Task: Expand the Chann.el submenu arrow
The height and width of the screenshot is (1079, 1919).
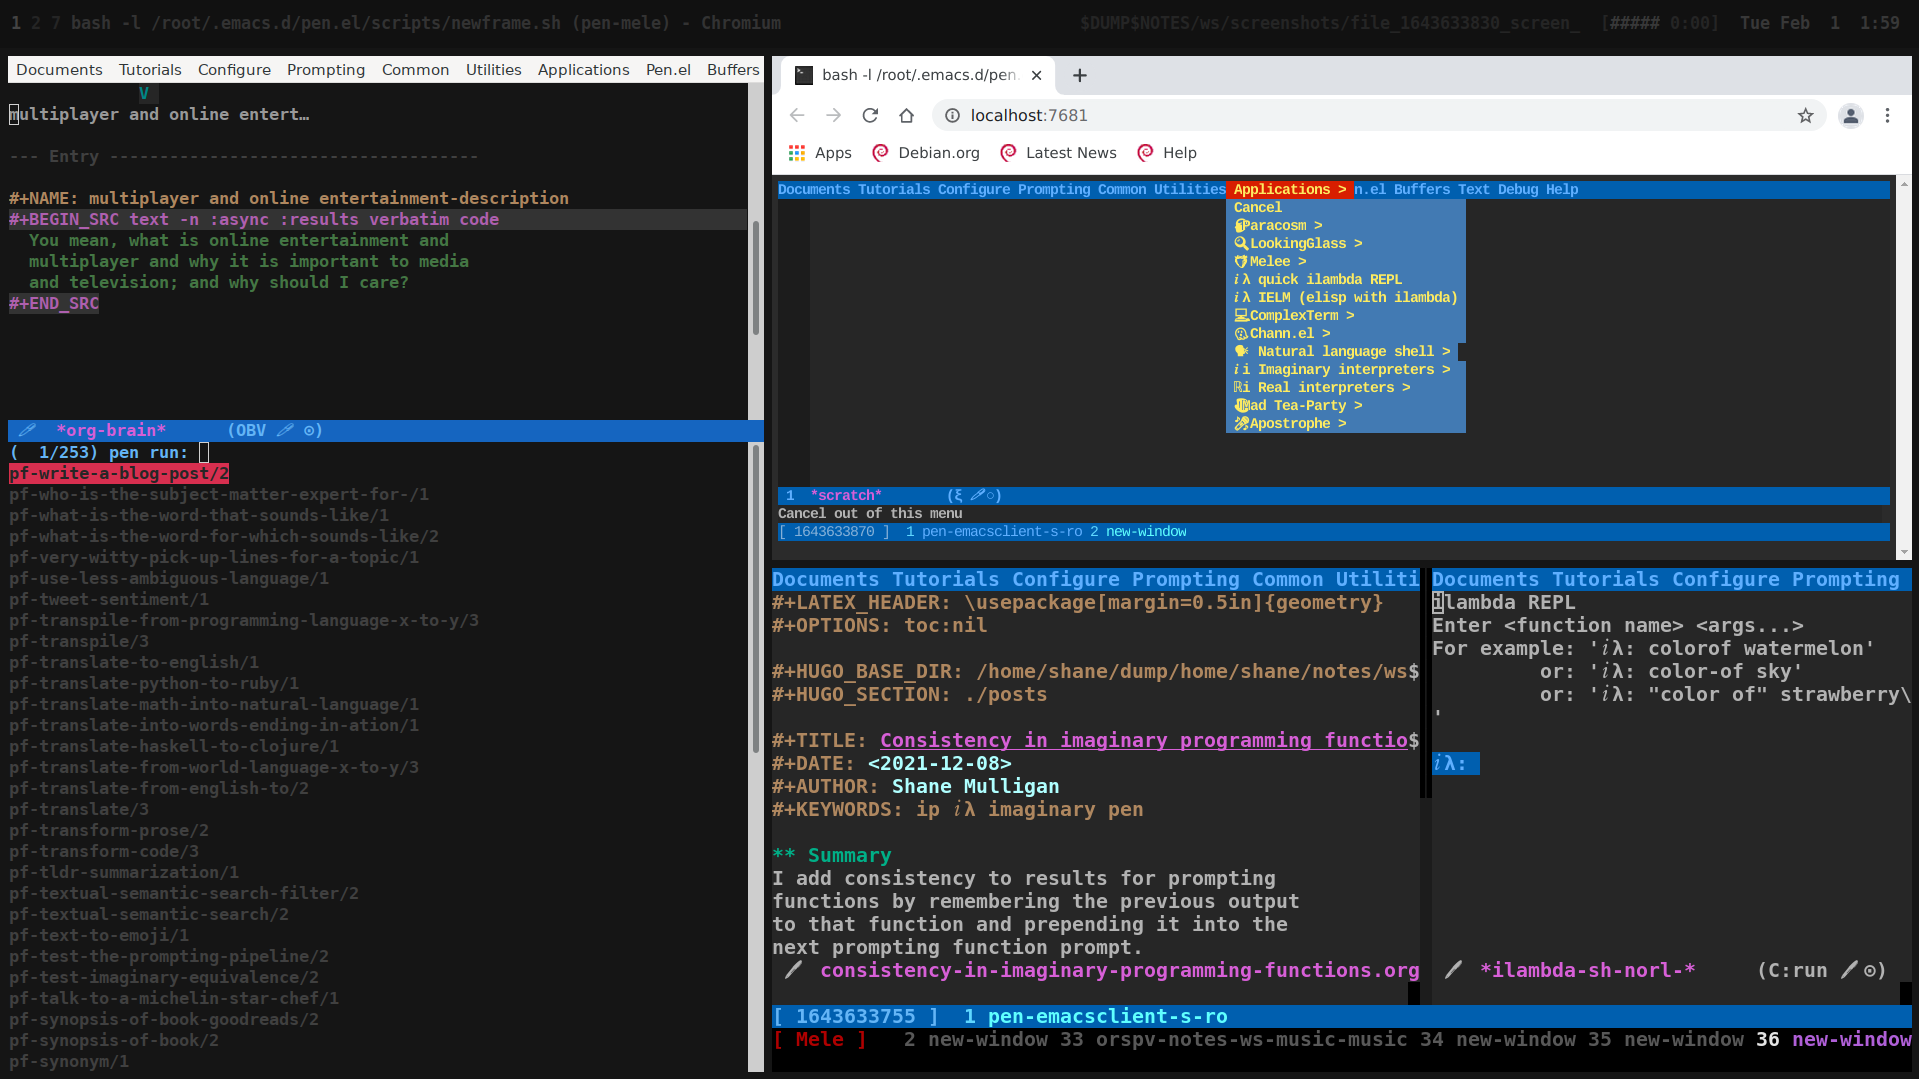Action: click(1326, 333)
